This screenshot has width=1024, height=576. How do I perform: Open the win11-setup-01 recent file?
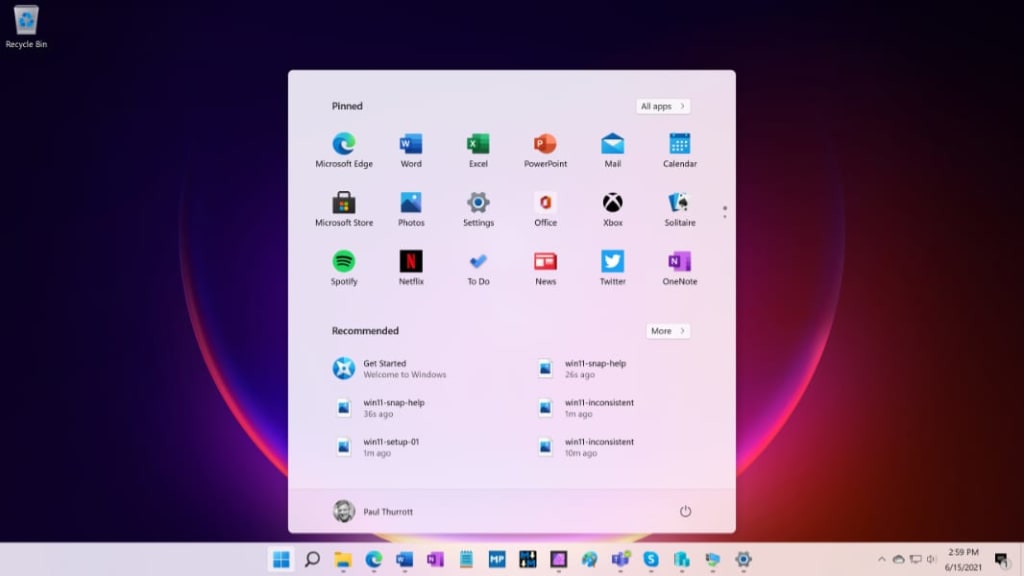coord(377,447)
